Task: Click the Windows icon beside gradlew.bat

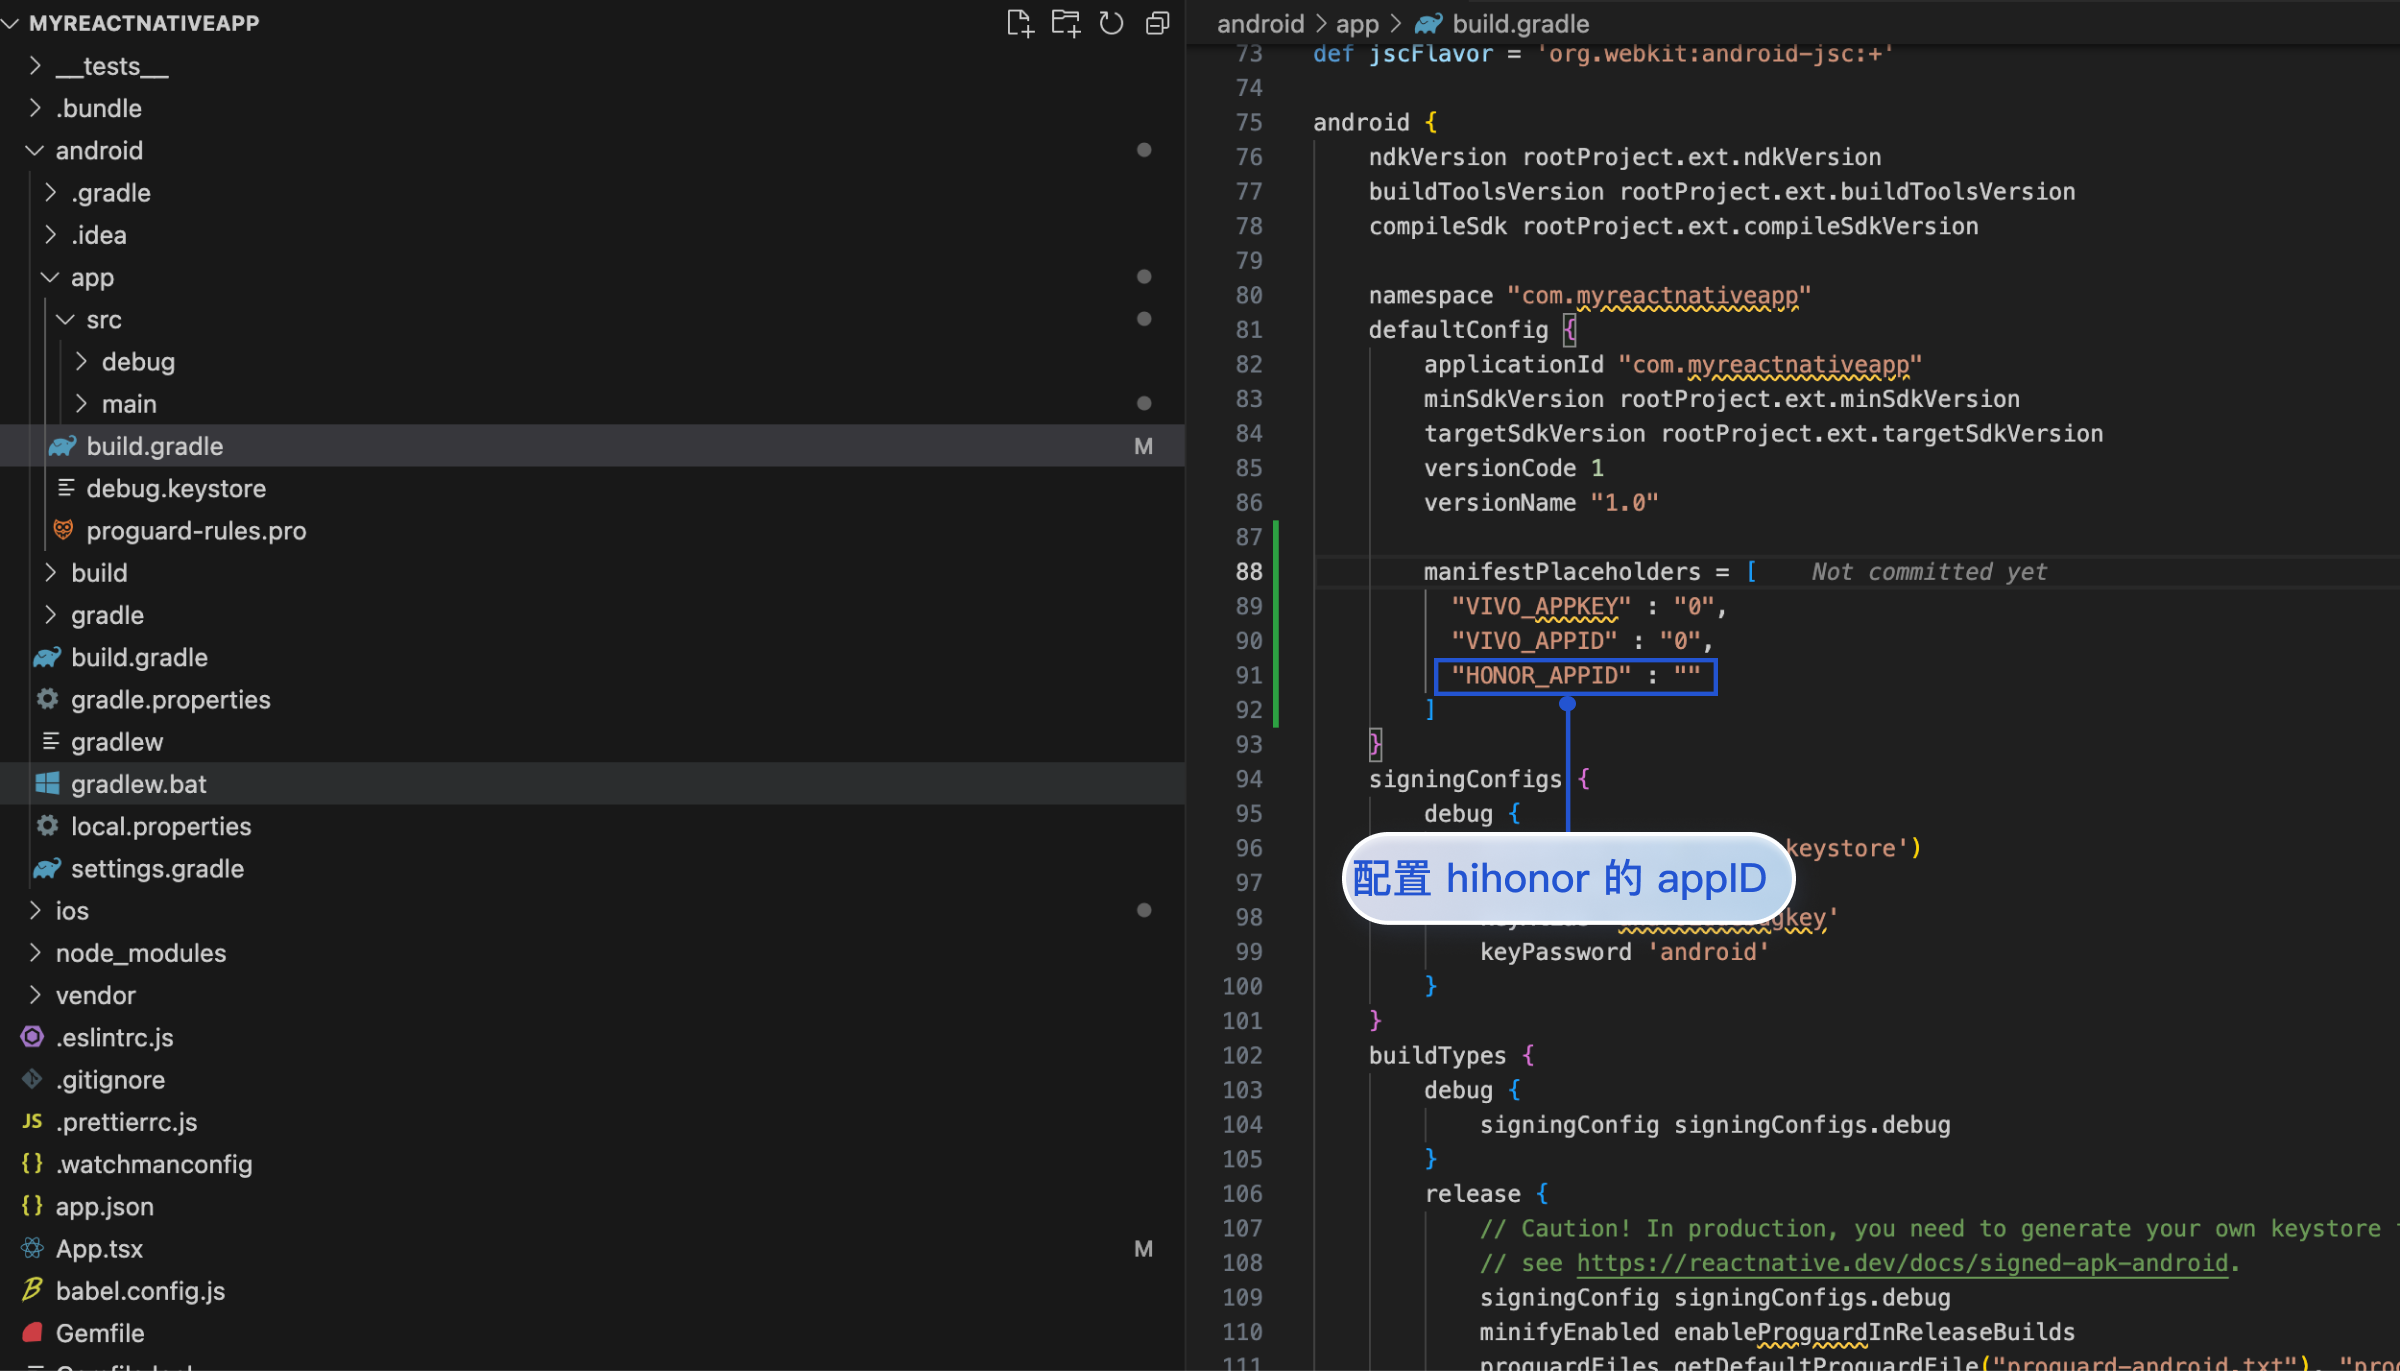Action: coord(47,783)
